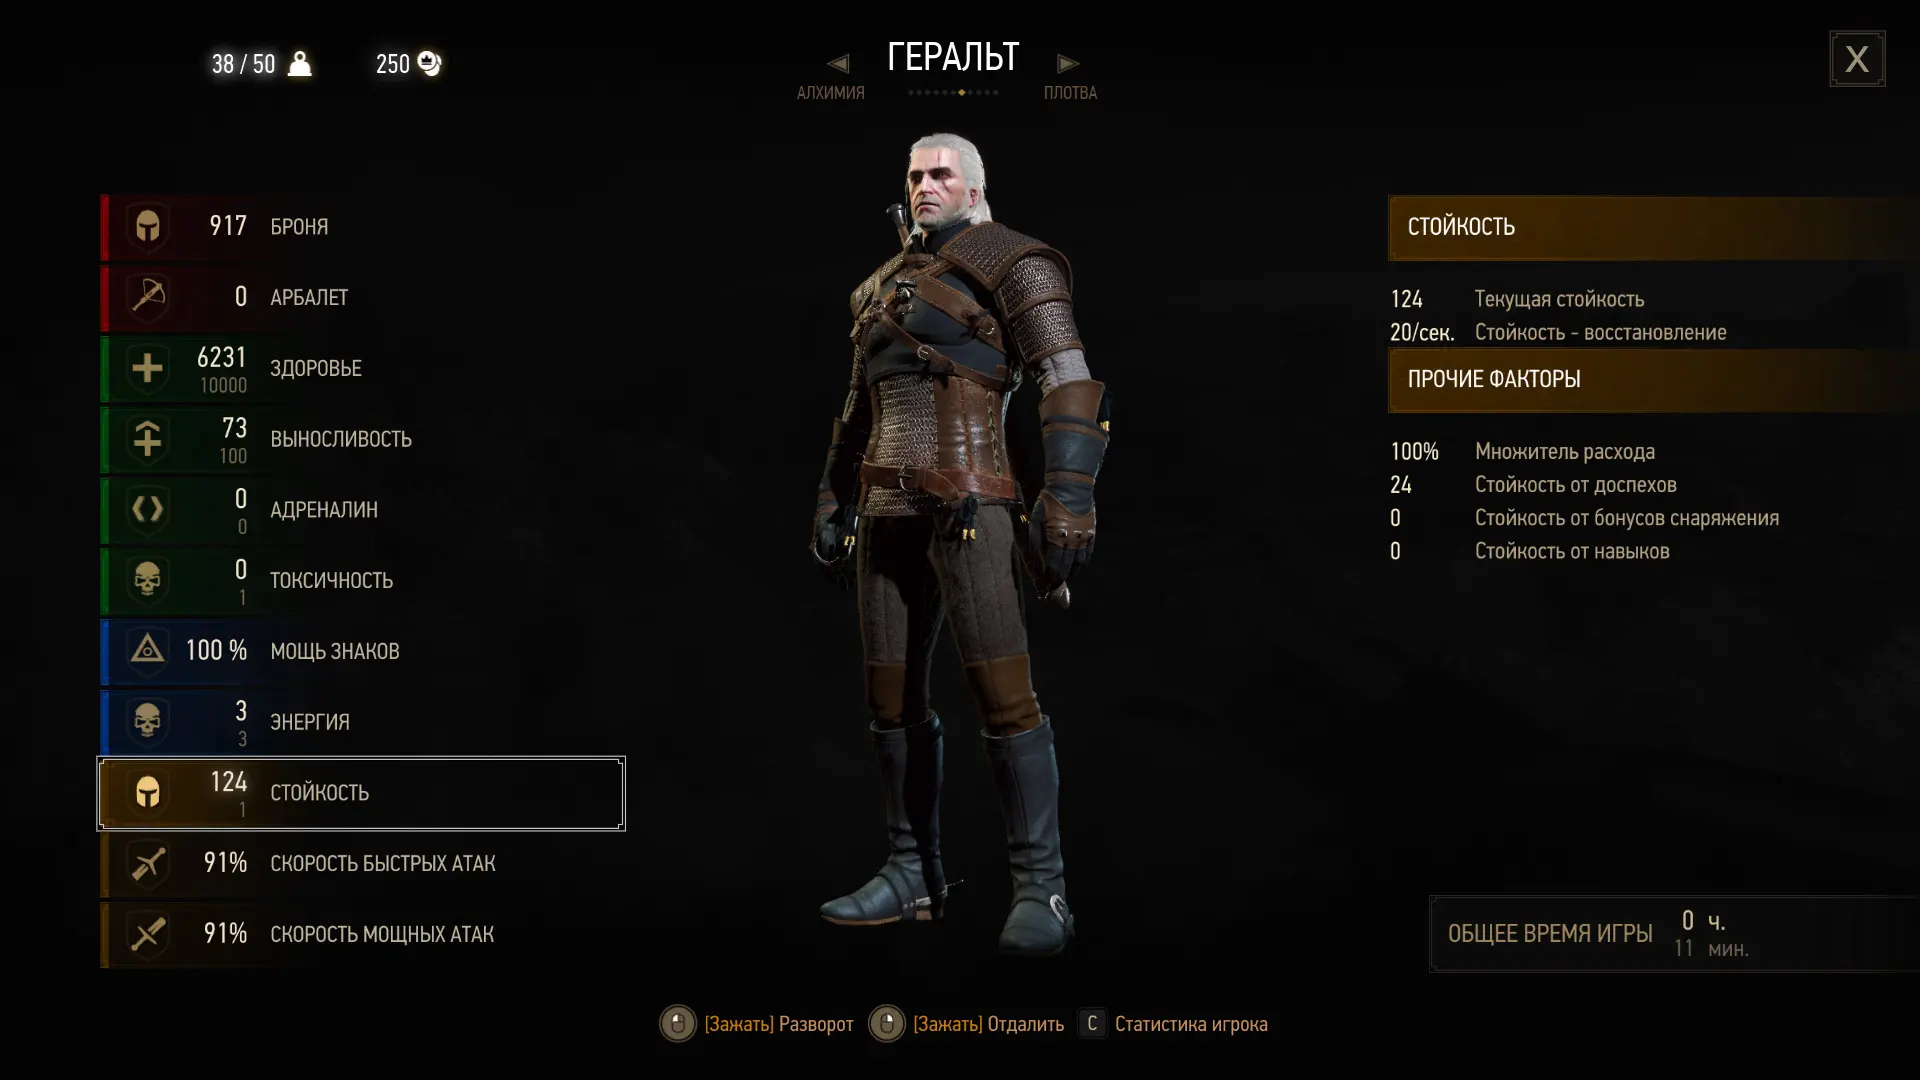
Task: Click the Токсичность skull icon
Action: pyautogui.click(x=148, y=580)
